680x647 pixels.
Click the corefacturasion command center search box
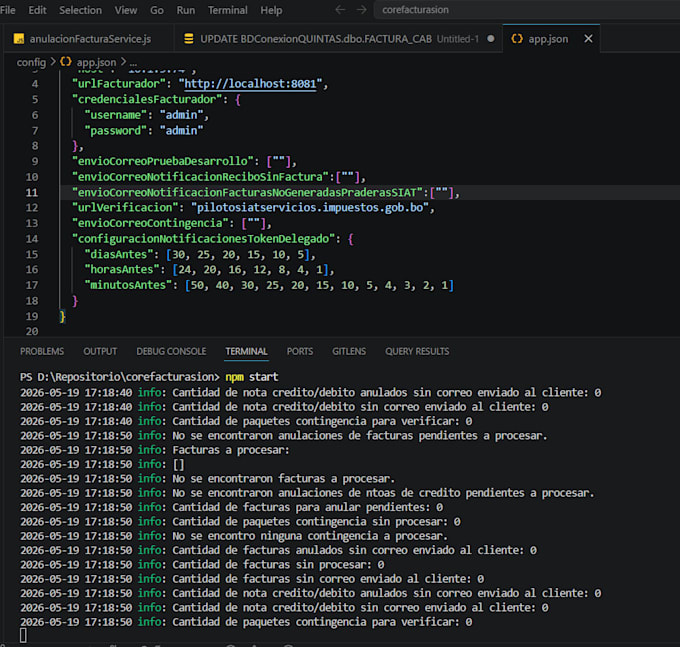point(526,10)
